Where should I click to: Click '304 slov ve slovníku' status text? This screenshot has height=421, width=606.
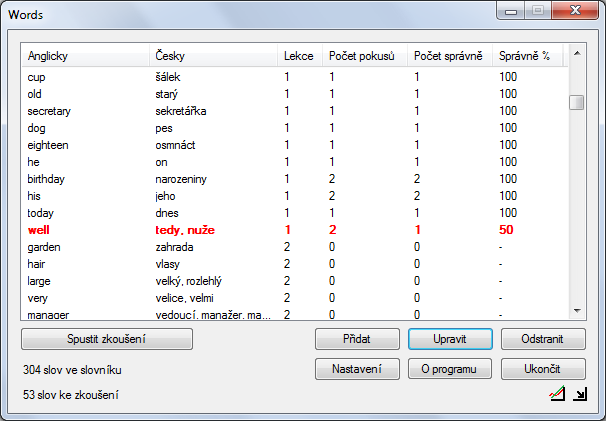[x=72, y=370]
